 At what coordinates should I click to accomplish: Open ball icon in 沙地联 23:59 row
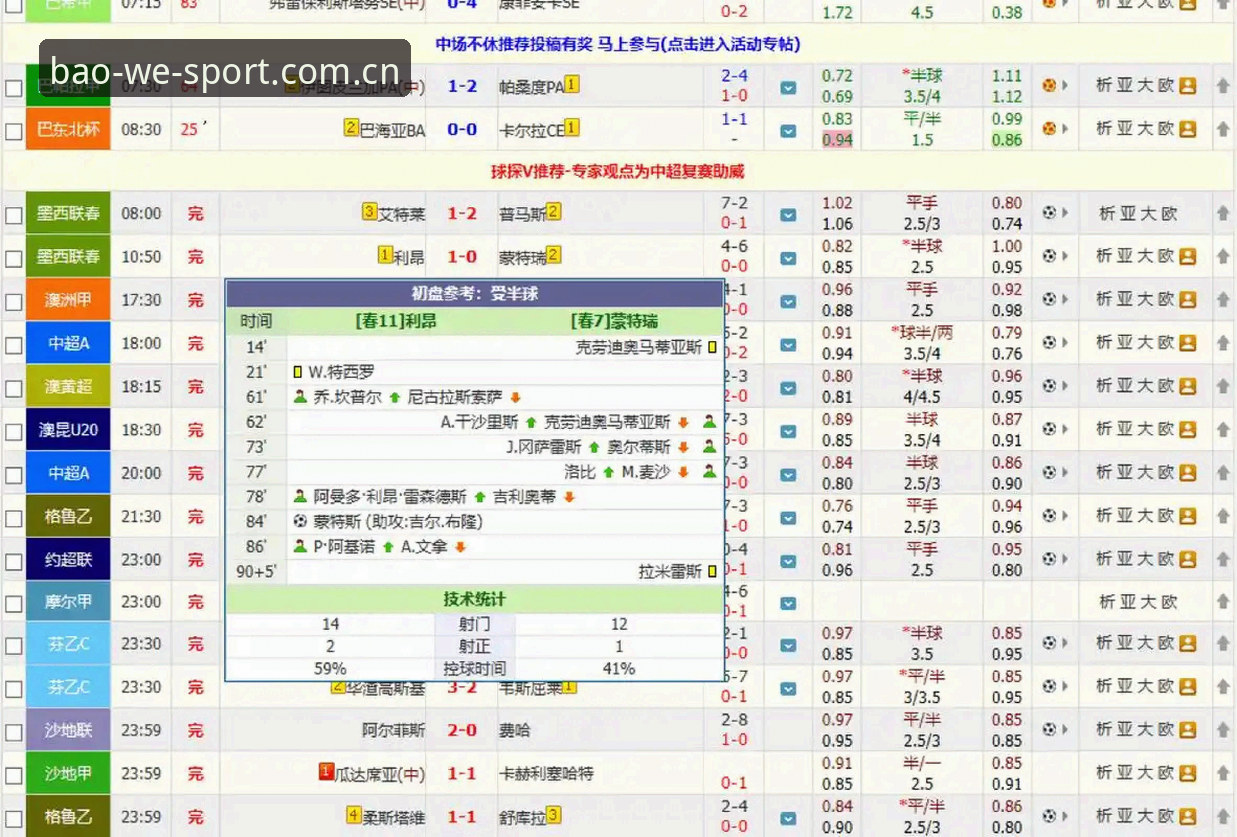[x=1048, y=730]
